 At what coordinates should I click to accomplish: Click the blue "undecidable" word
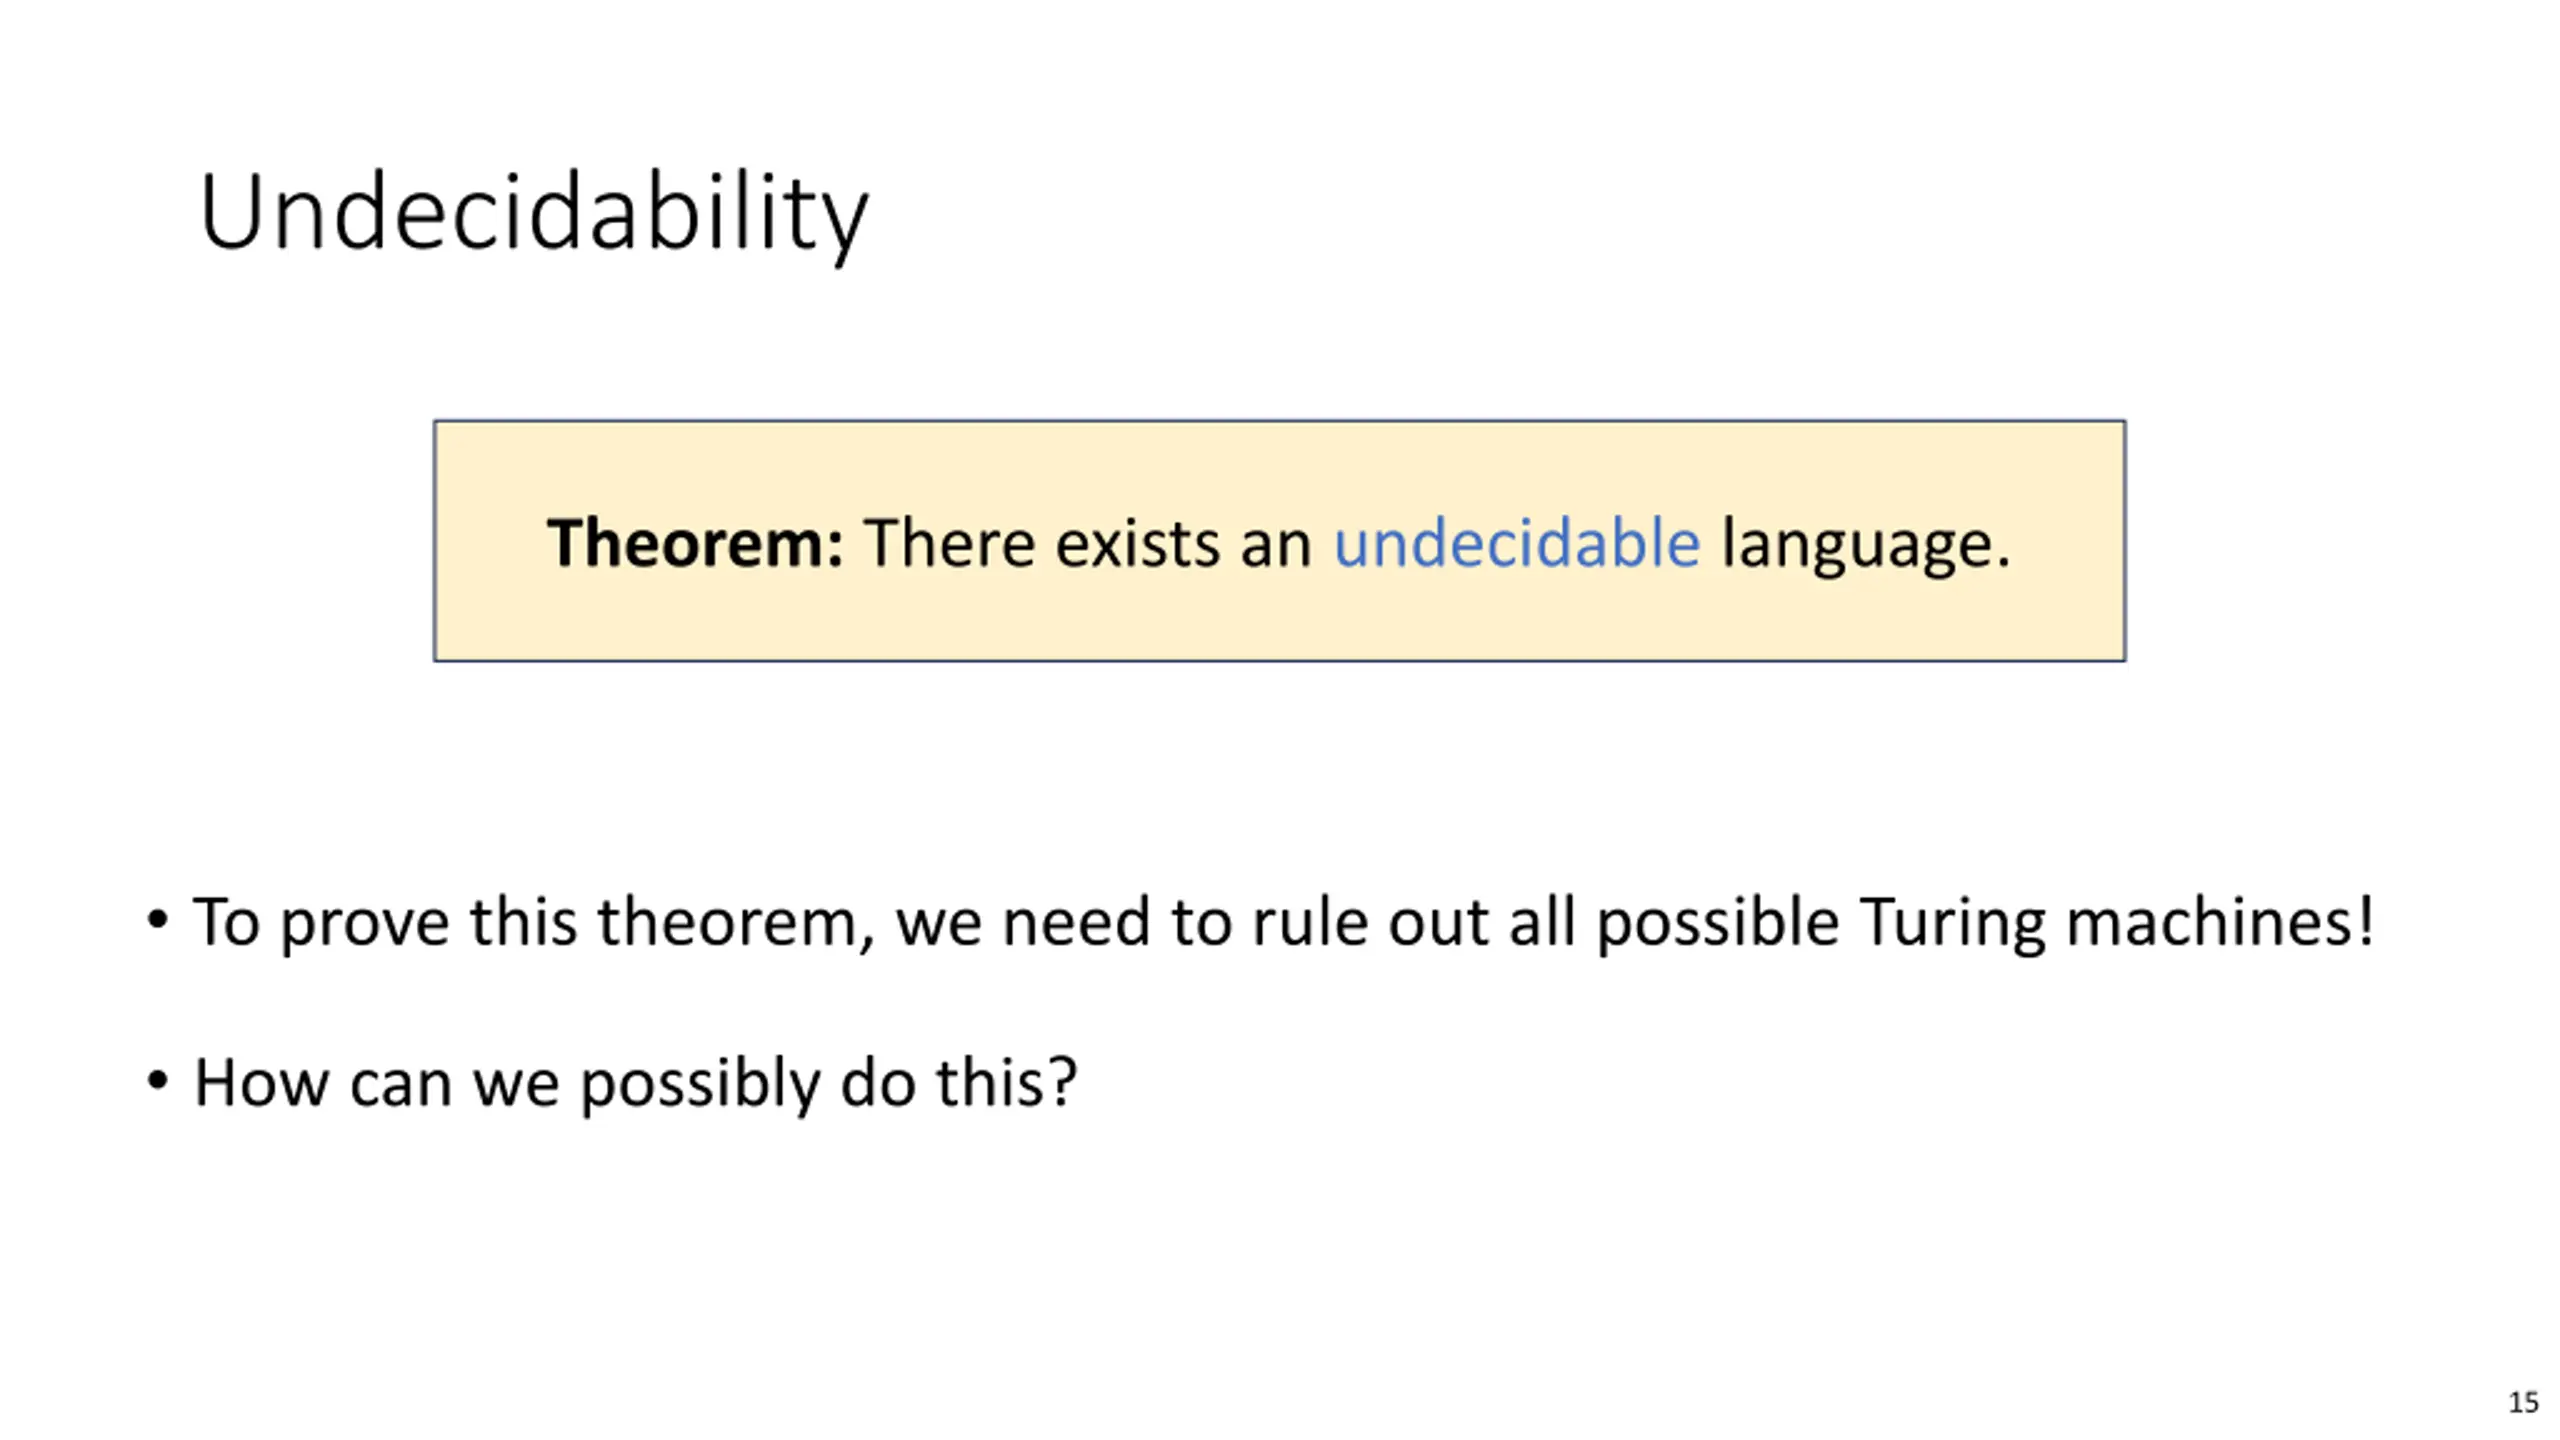1516,543
